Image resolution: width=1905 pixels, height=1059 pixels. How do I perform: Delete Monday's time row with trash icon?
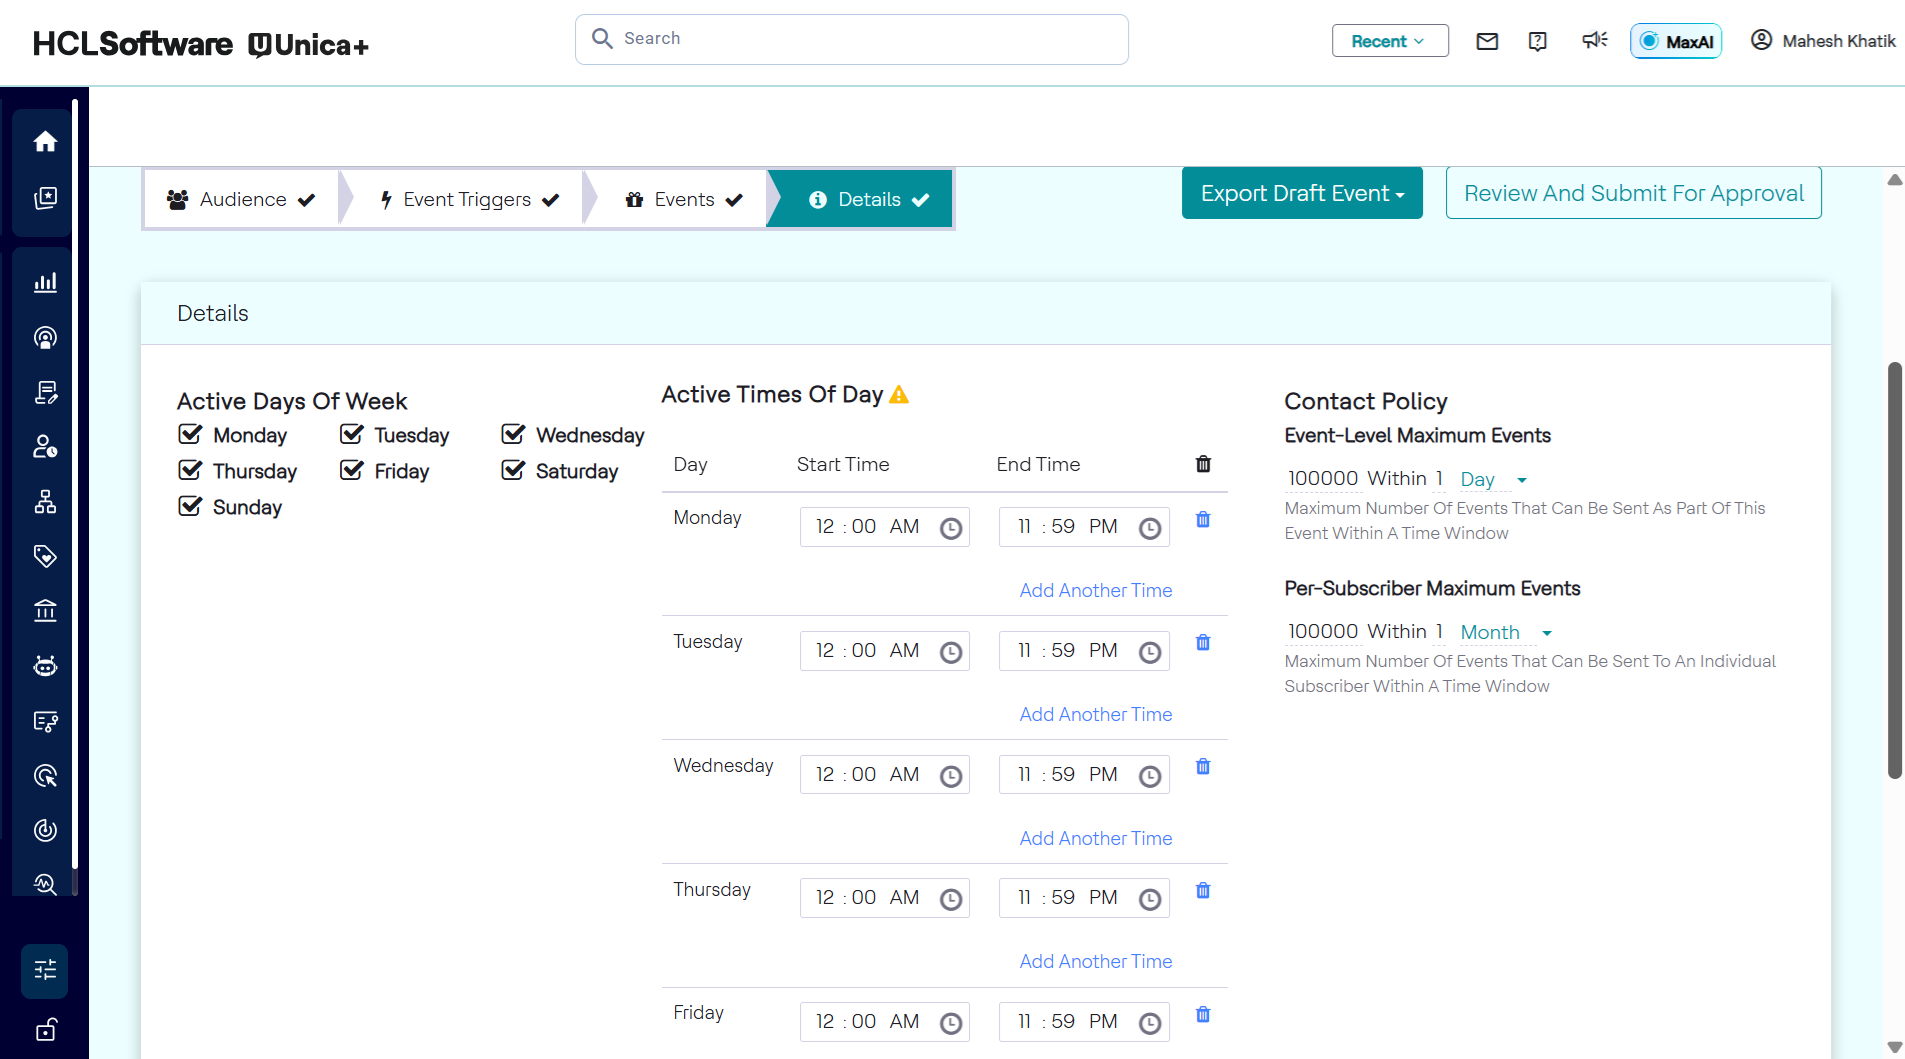[1203, 520]
